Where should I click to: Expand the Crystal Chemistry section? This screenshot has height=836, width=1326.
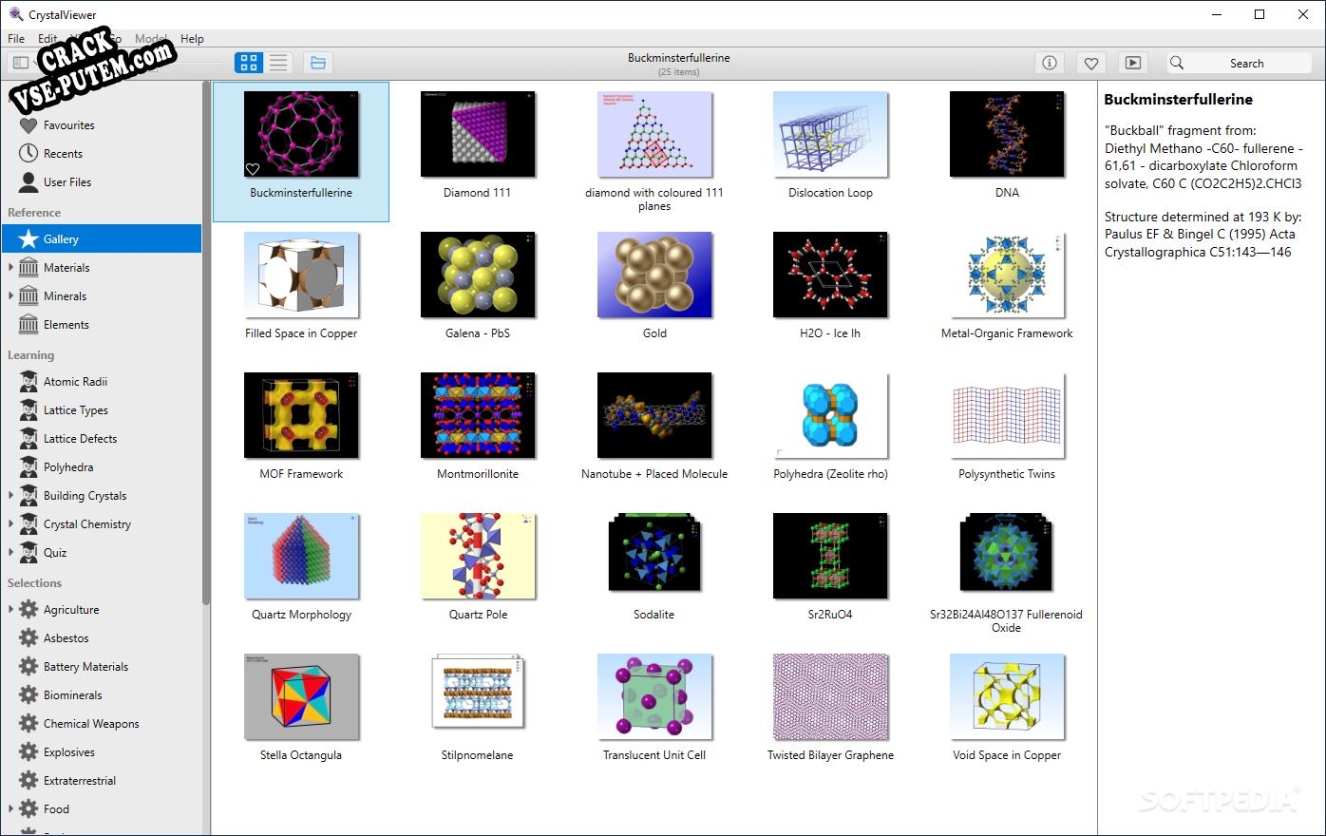pos(11,524)
